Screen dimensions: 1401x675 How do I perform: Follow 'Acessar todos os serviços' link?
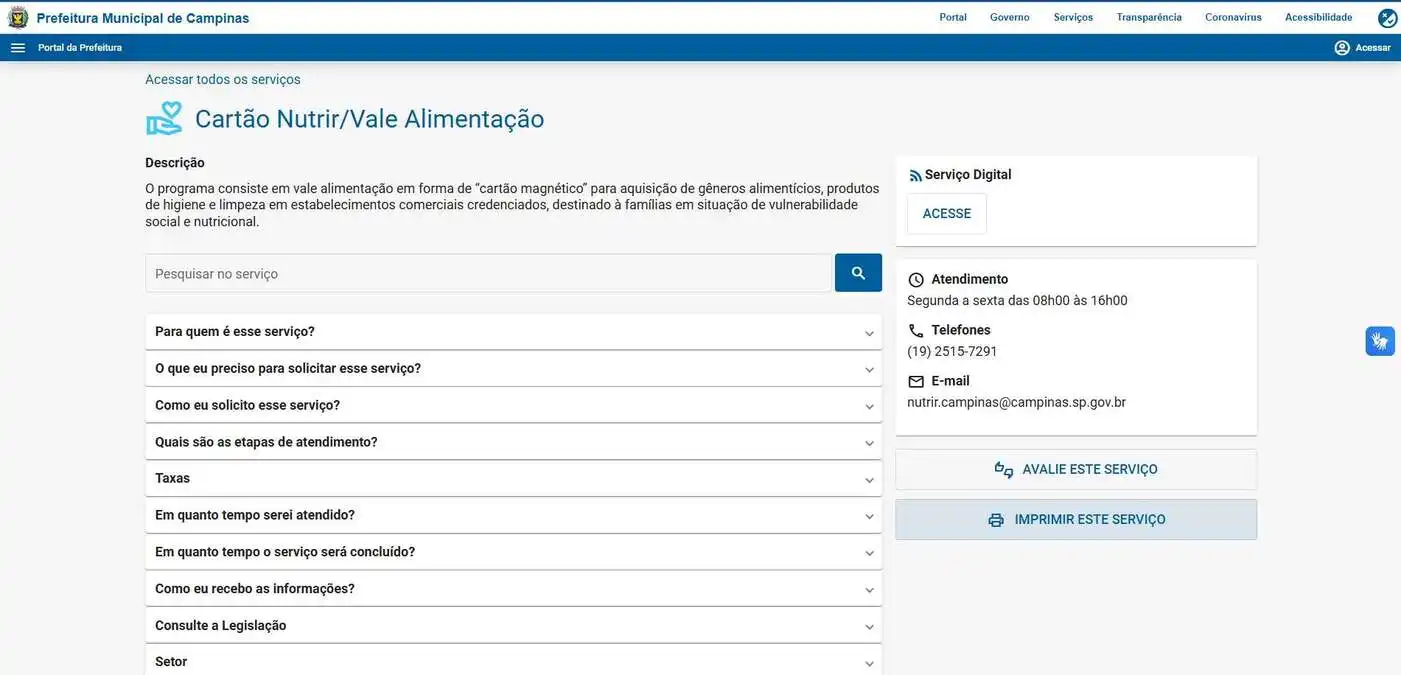(223, 79)
